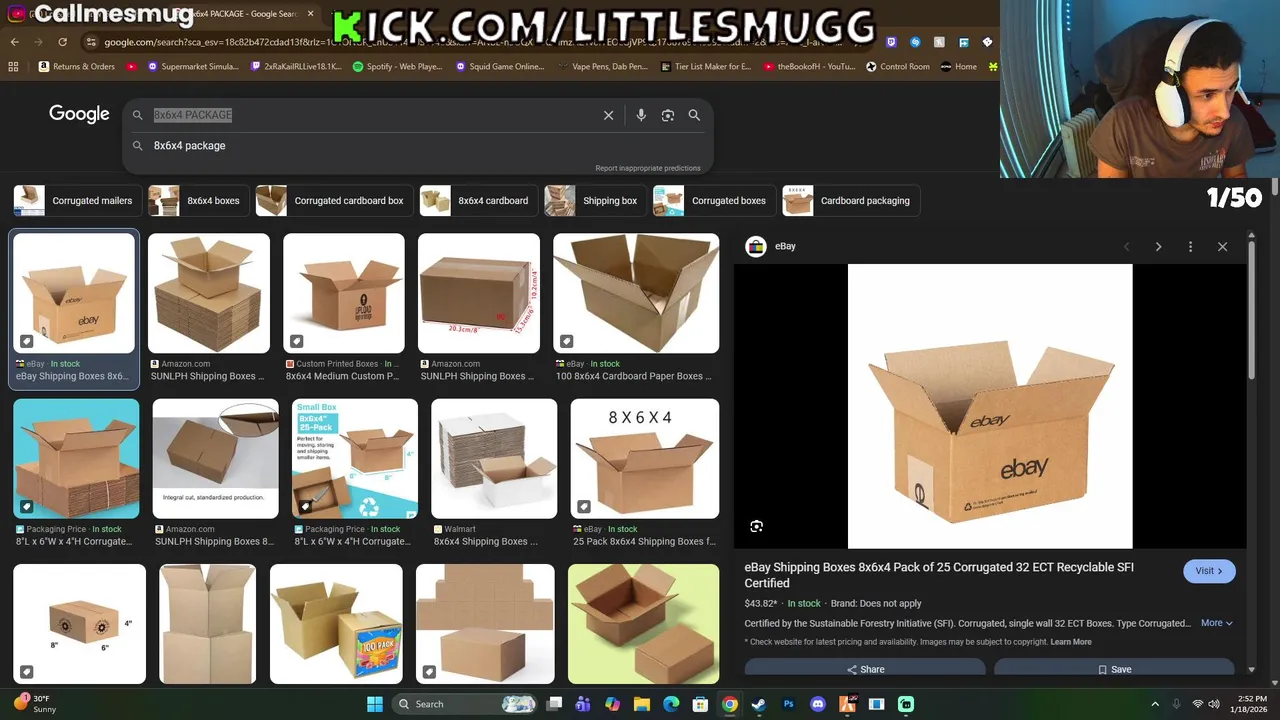Select the eBay Shipping Boxes thumbnail
This screenshot has width=1280, height=720.
74,293
